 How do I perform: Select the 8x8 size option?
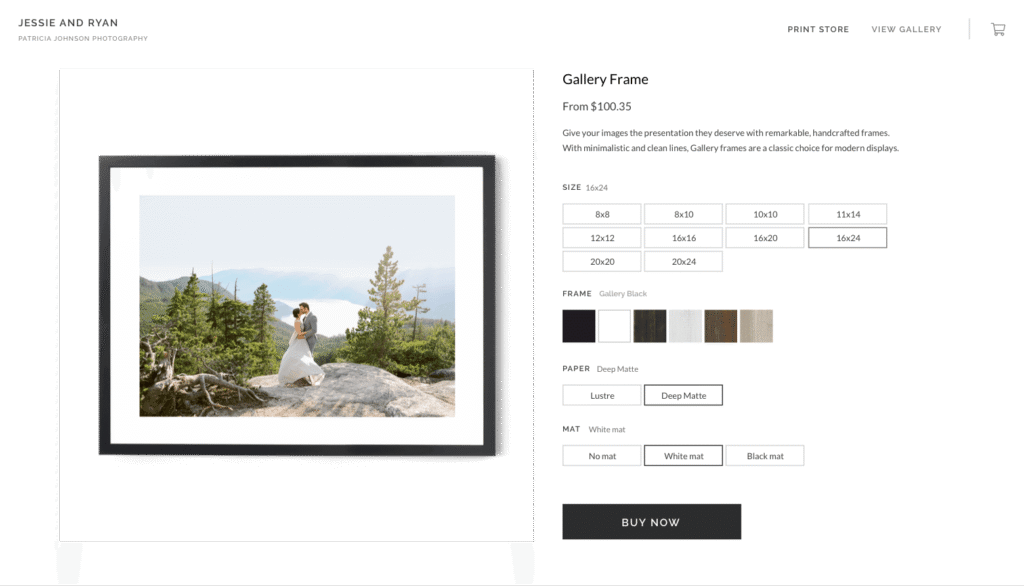601,214
